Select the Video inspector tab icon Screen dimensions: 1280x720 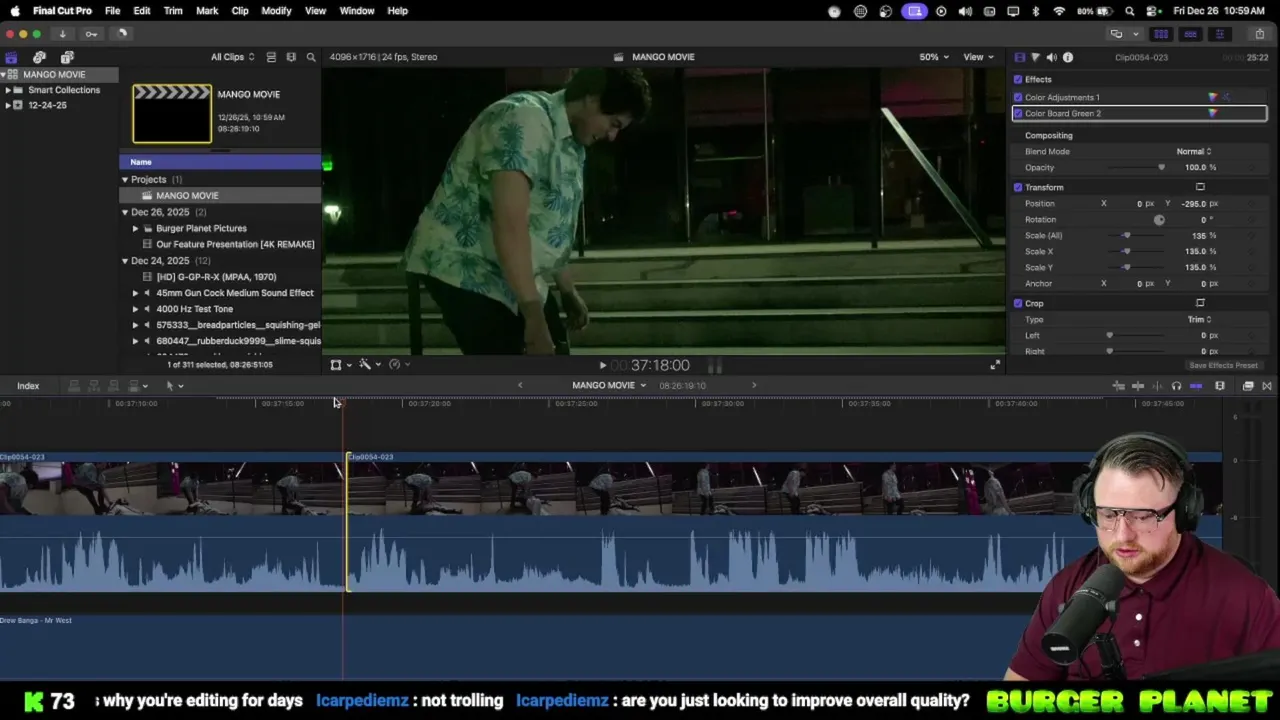(1019, 57)
